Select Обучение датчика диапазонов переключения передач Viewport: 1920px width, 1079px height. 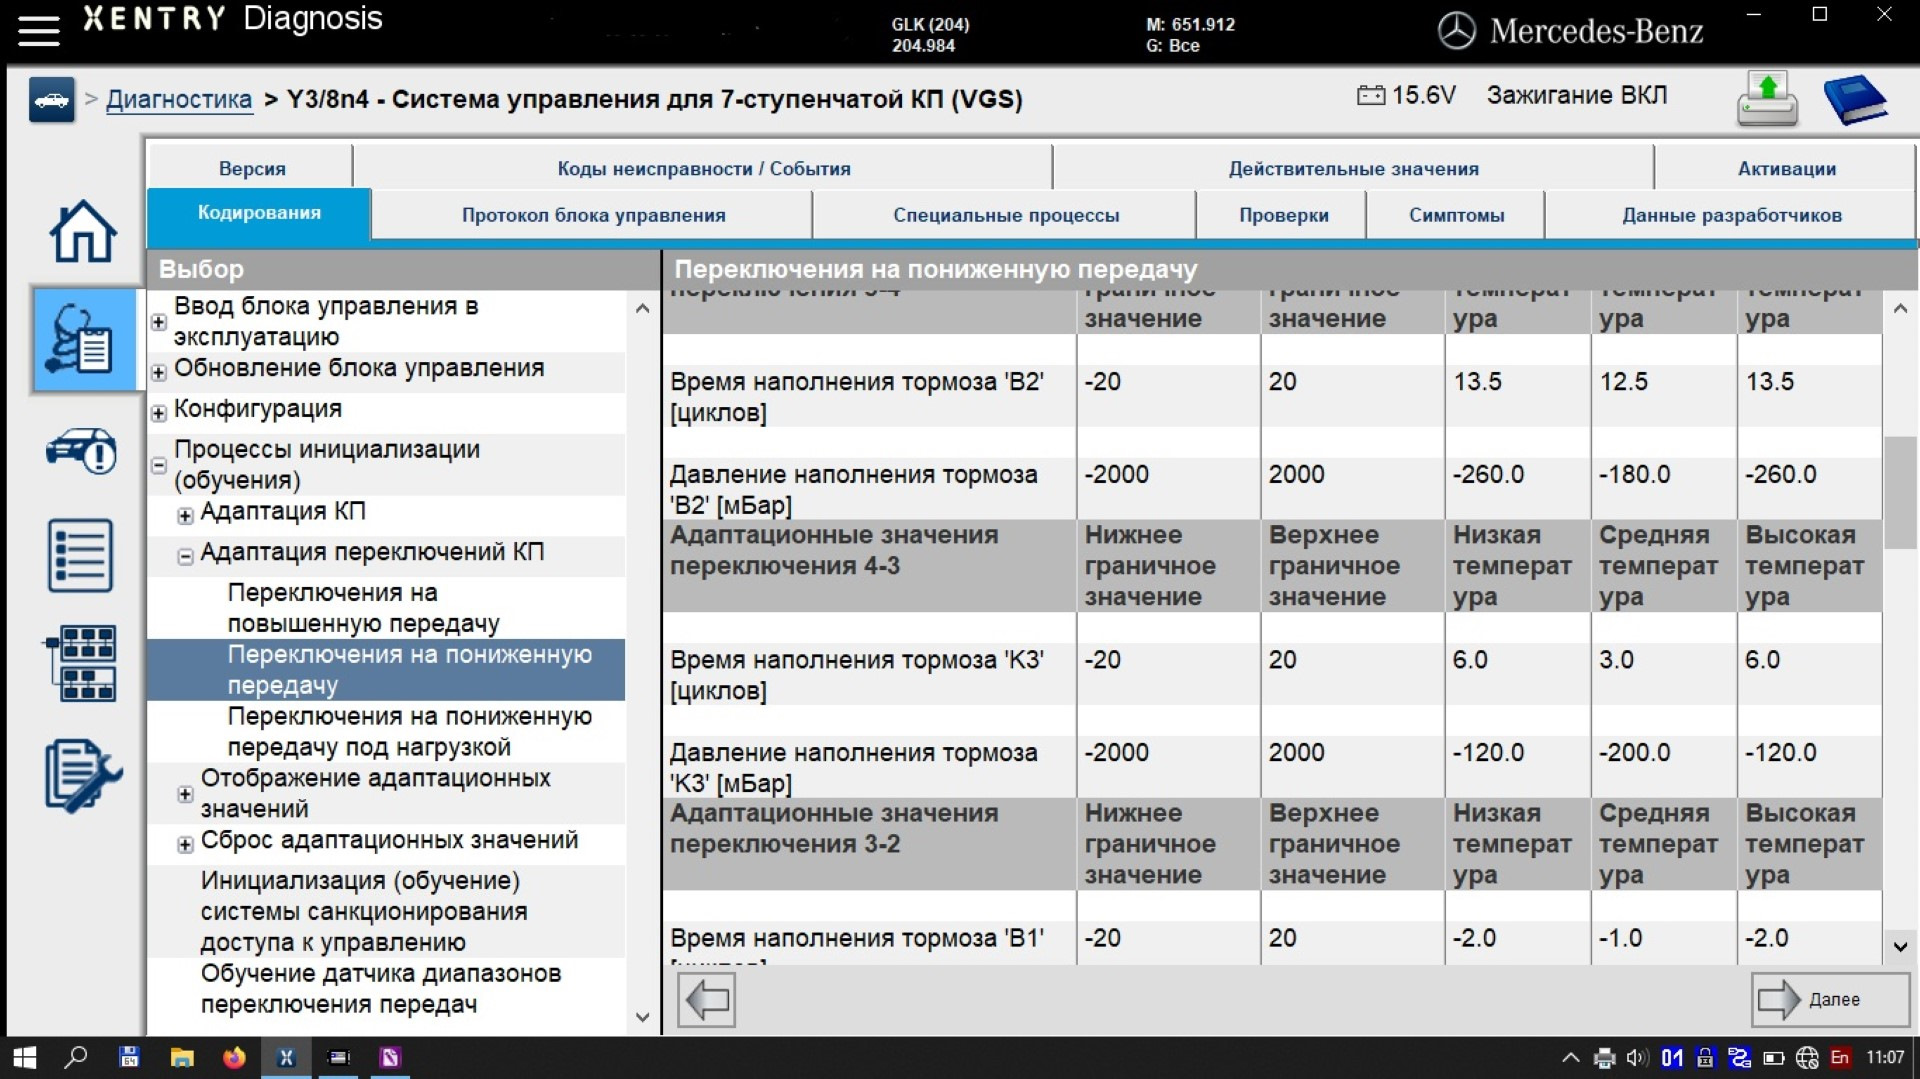coord(380,988)
